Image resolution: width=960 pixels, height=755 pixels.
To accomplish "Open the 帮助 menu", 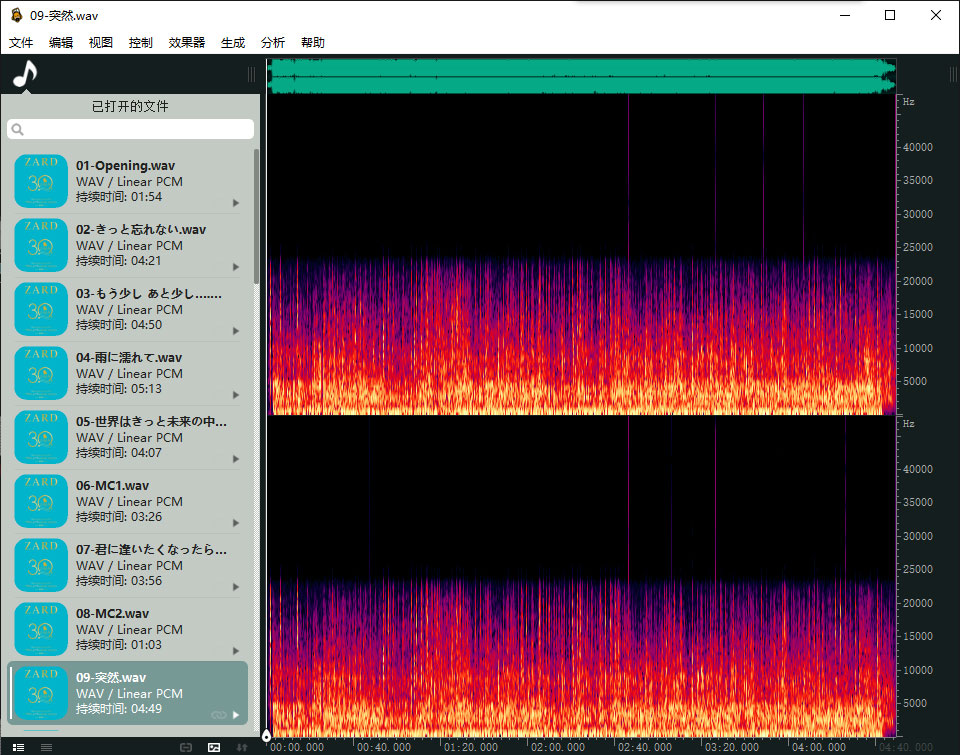I will pyautogui.click(x=312, y=42).
